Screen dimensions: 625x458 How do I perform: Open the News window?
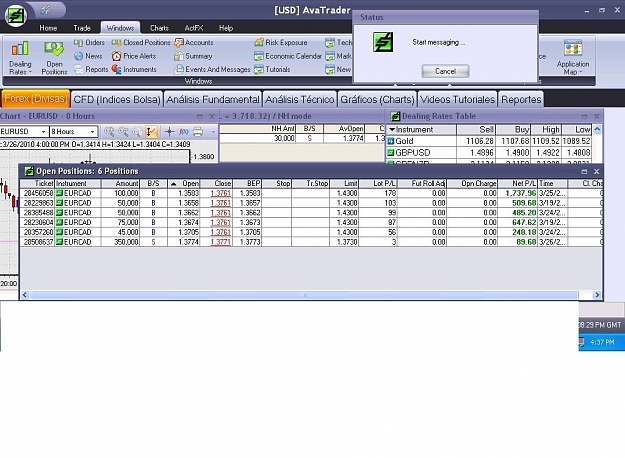[88, 56]
